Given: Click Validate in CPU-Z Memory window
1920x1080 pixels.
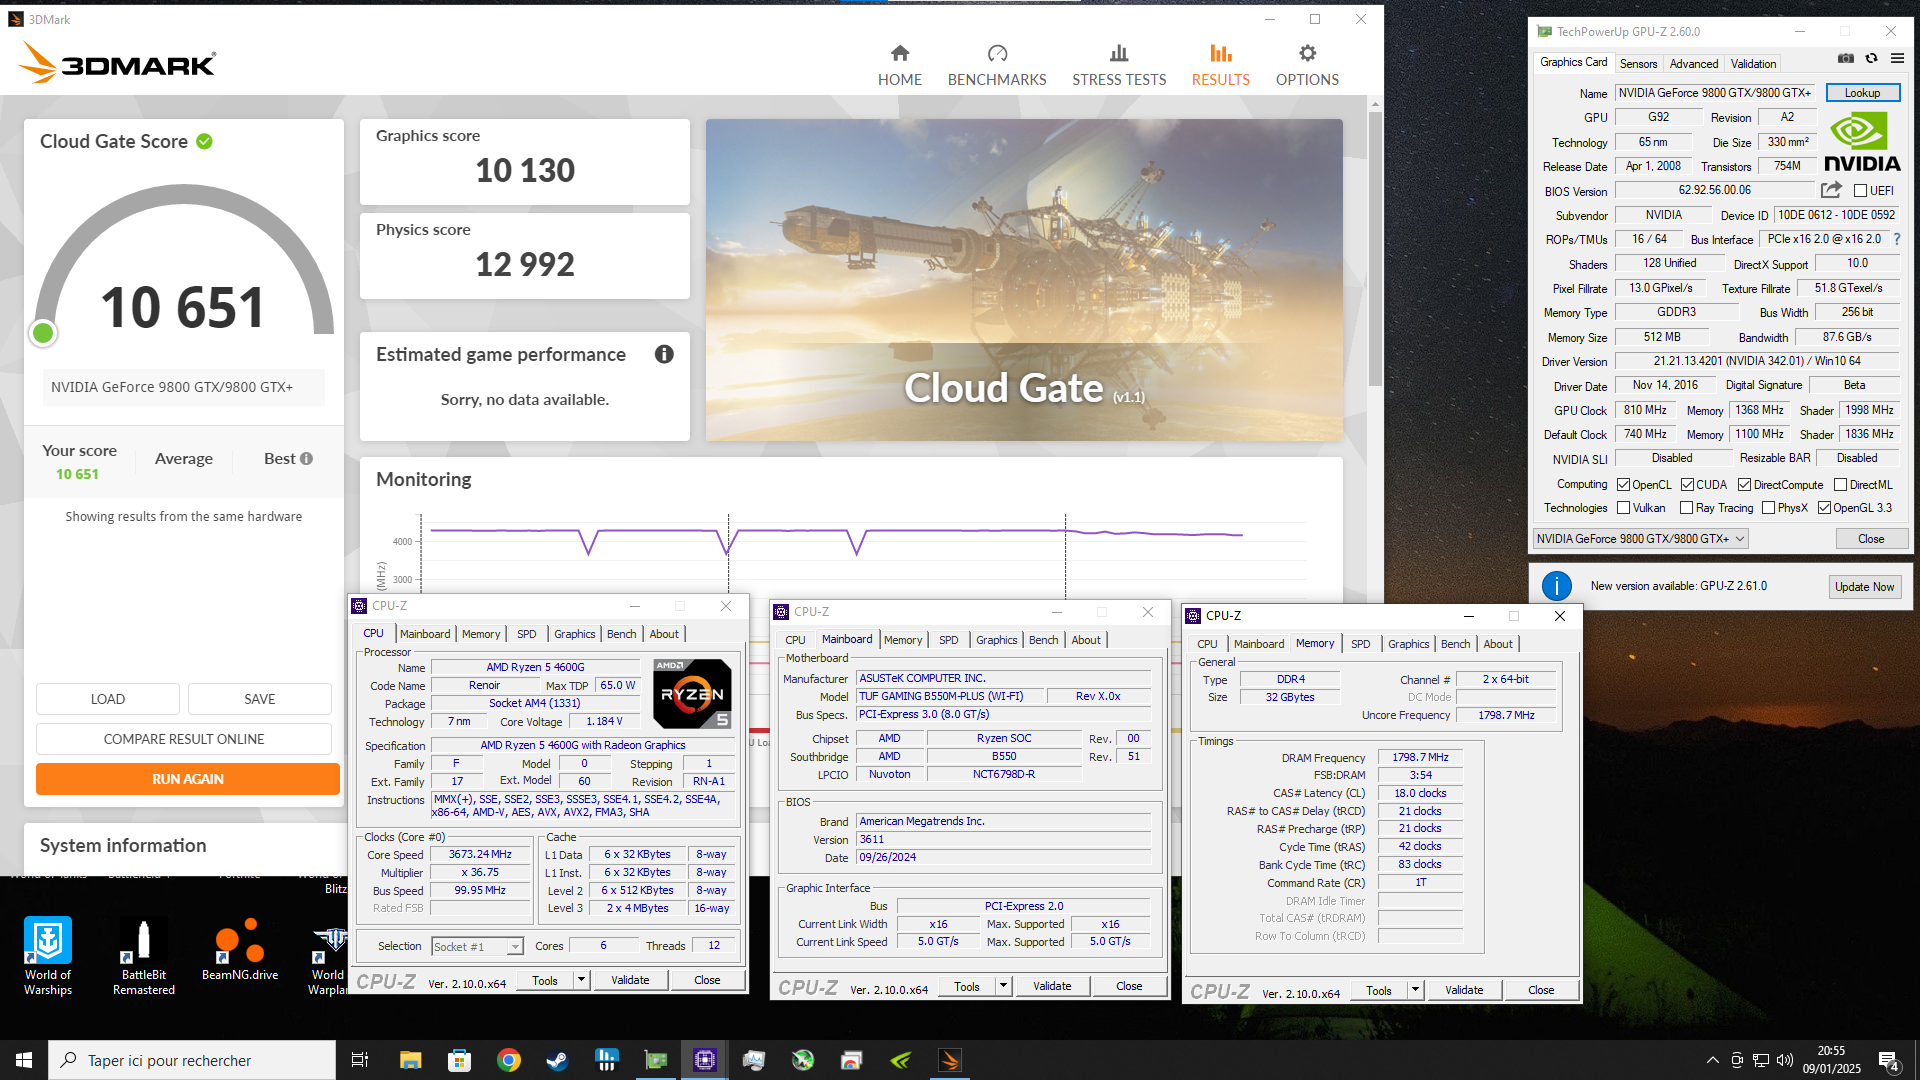Looking at the screenshot, I should [1464, 990].
